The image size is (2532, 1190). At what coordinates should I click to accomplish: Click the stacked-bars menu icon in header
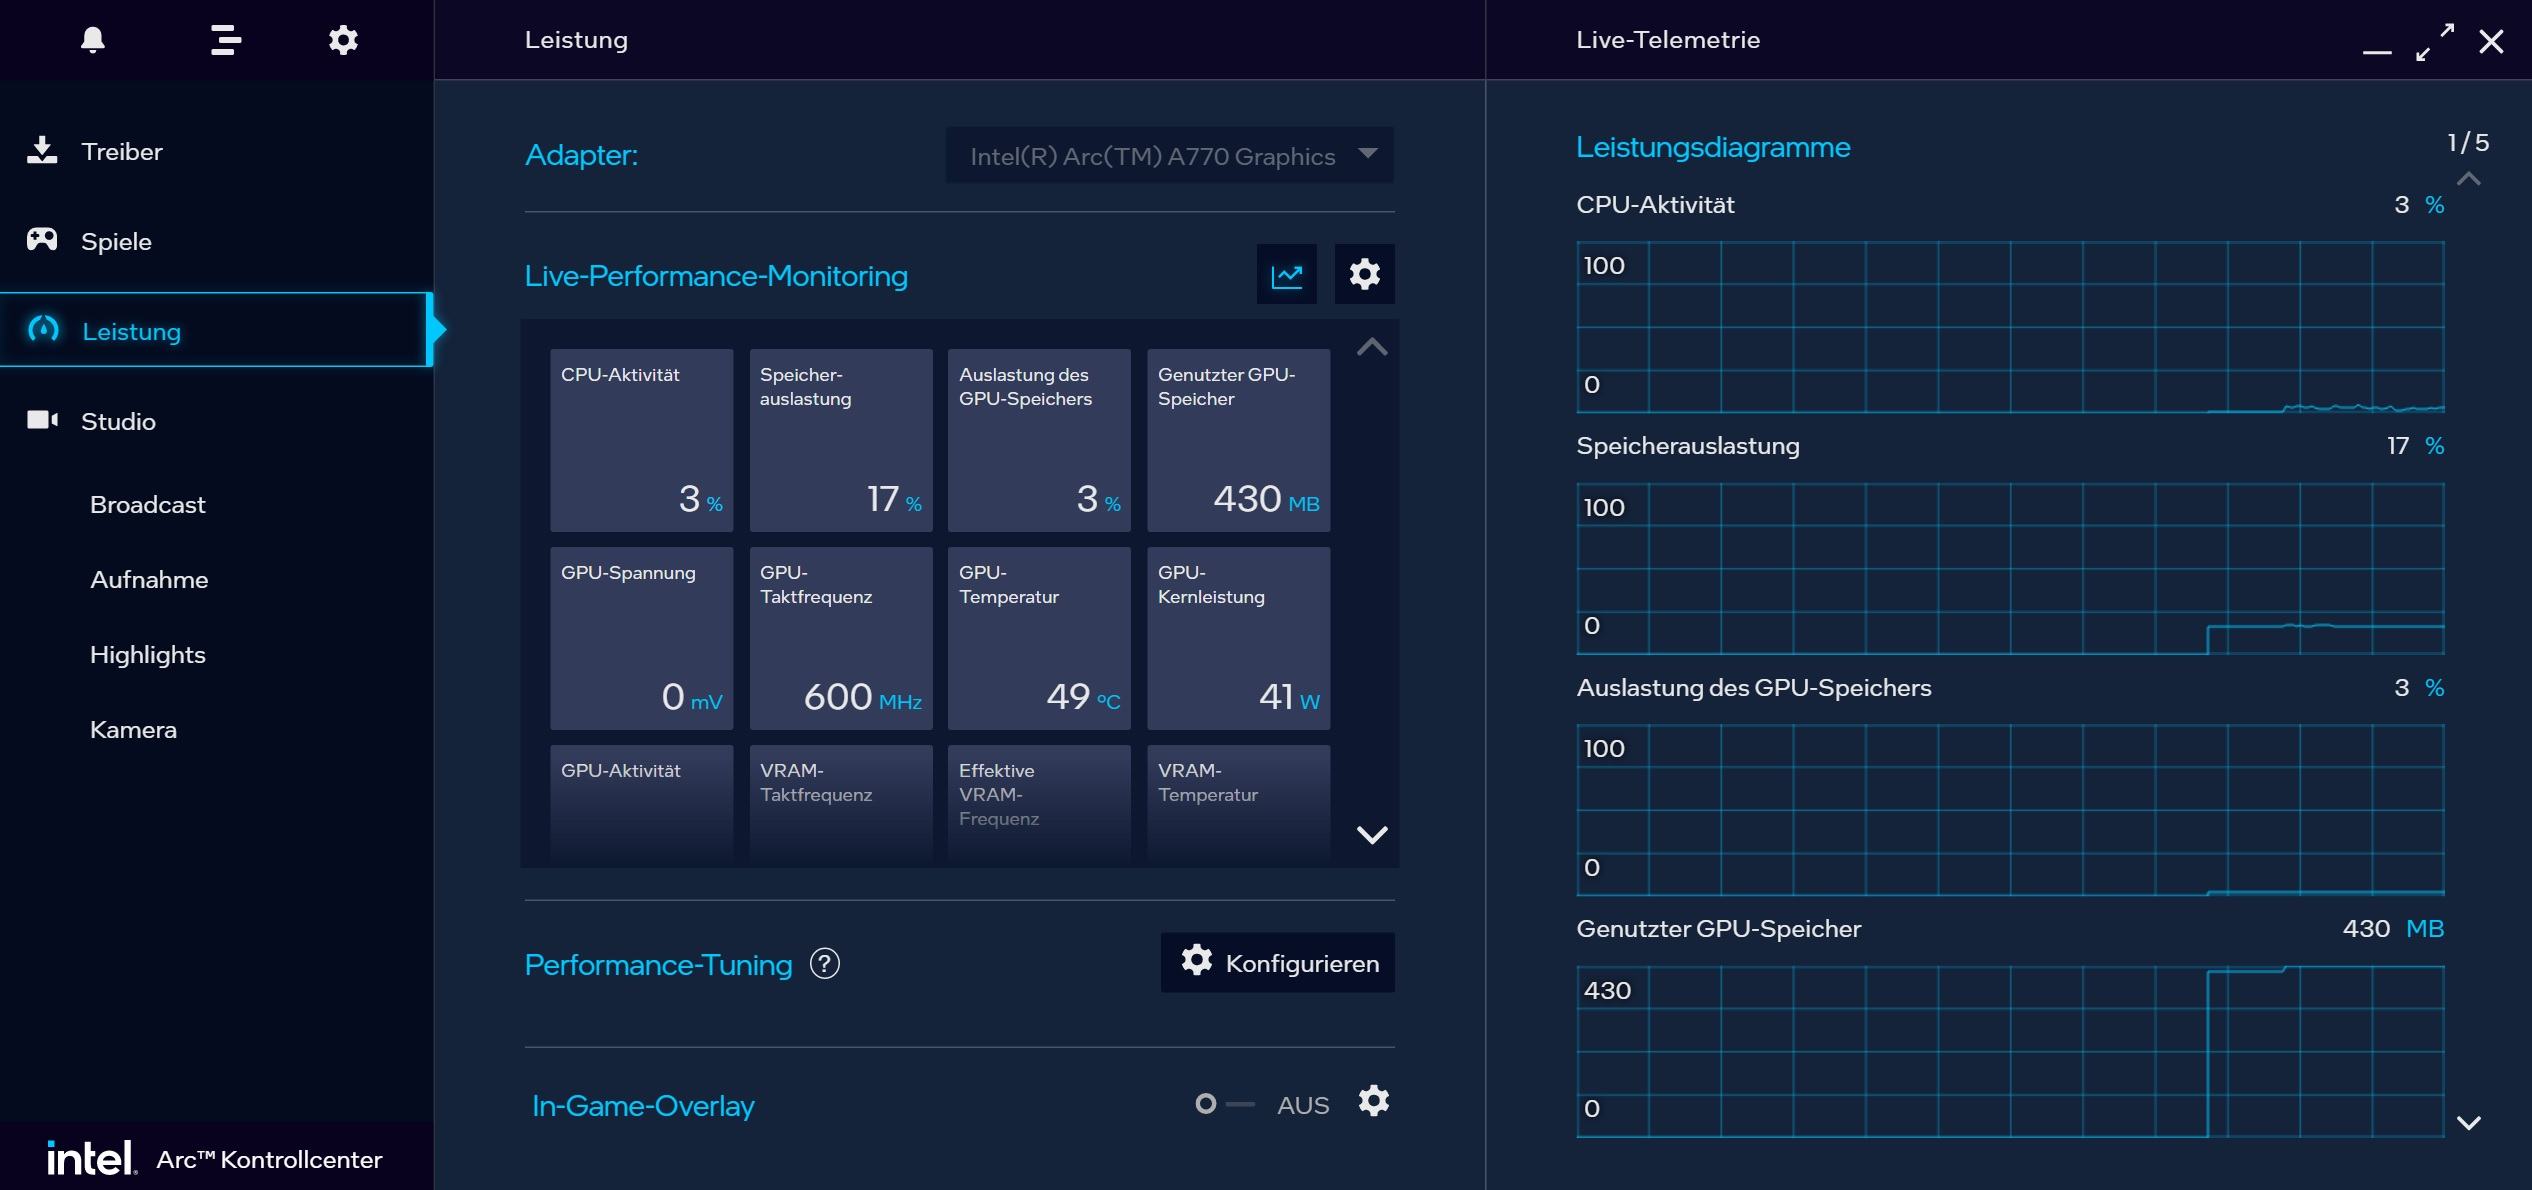click(226, 40)
